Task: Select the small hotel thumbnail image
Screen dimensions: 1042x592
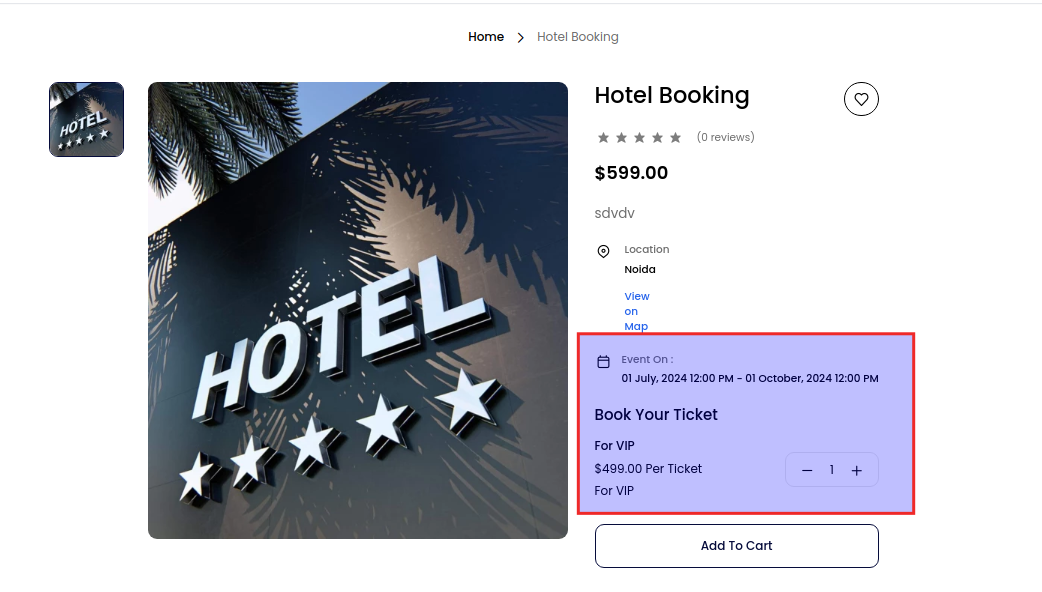Action: (86, 119)
